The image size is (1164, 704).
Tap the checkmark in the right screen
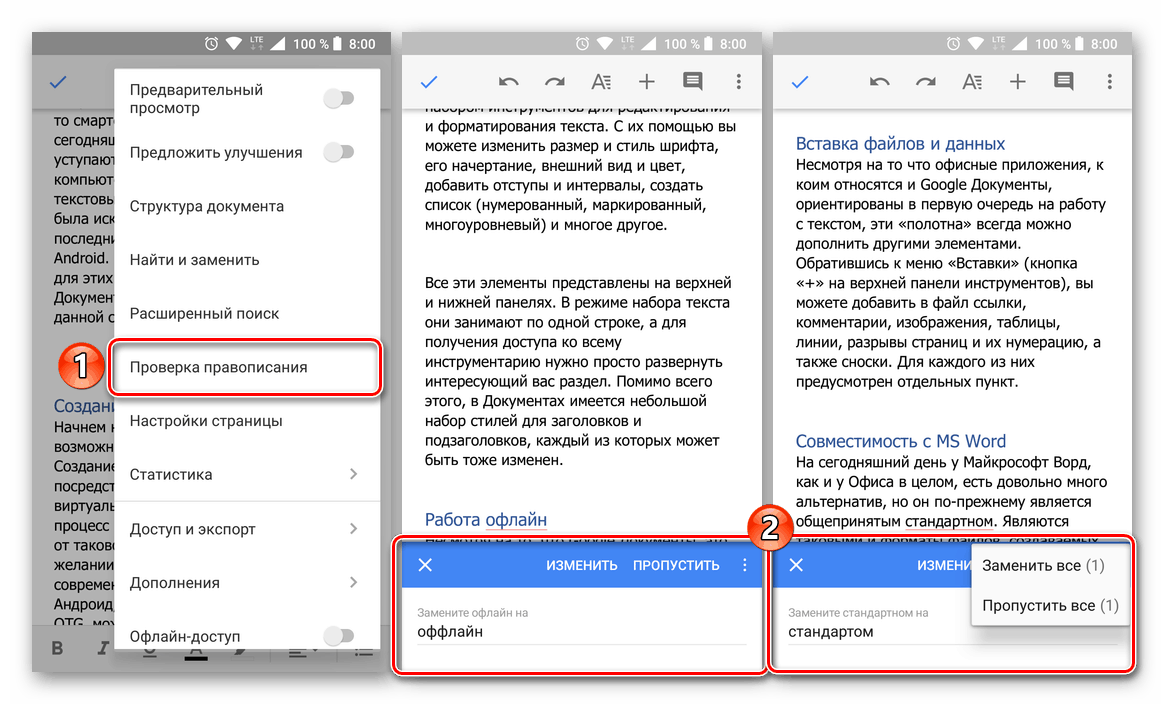pyautogui.click(x=800, y=82)
